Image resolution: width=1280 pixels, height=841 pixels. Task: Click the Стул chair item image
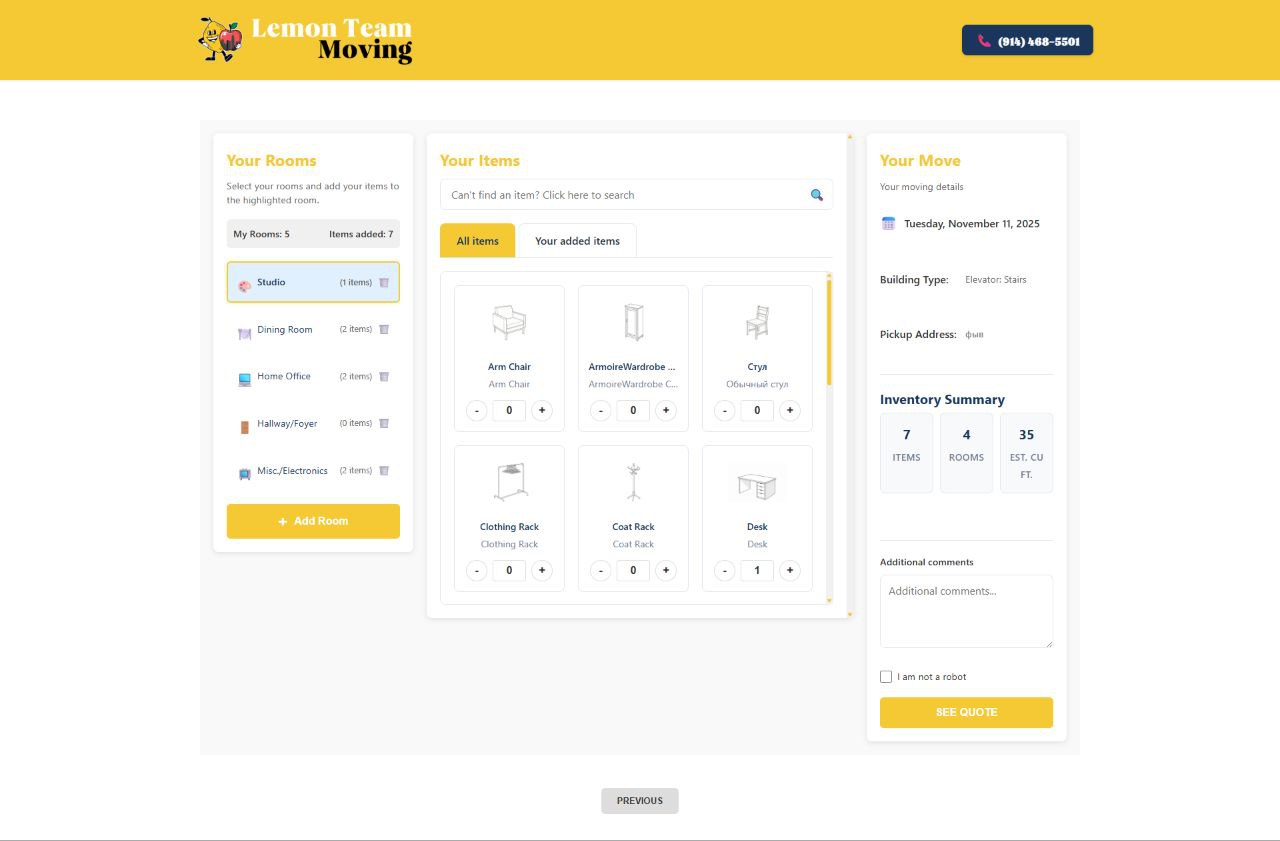[x=757, y=322]
